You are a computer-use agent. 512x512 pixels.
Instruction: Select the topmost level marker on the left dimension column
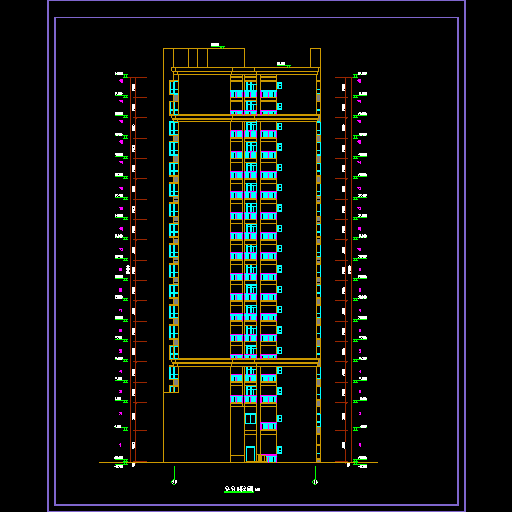122,75
